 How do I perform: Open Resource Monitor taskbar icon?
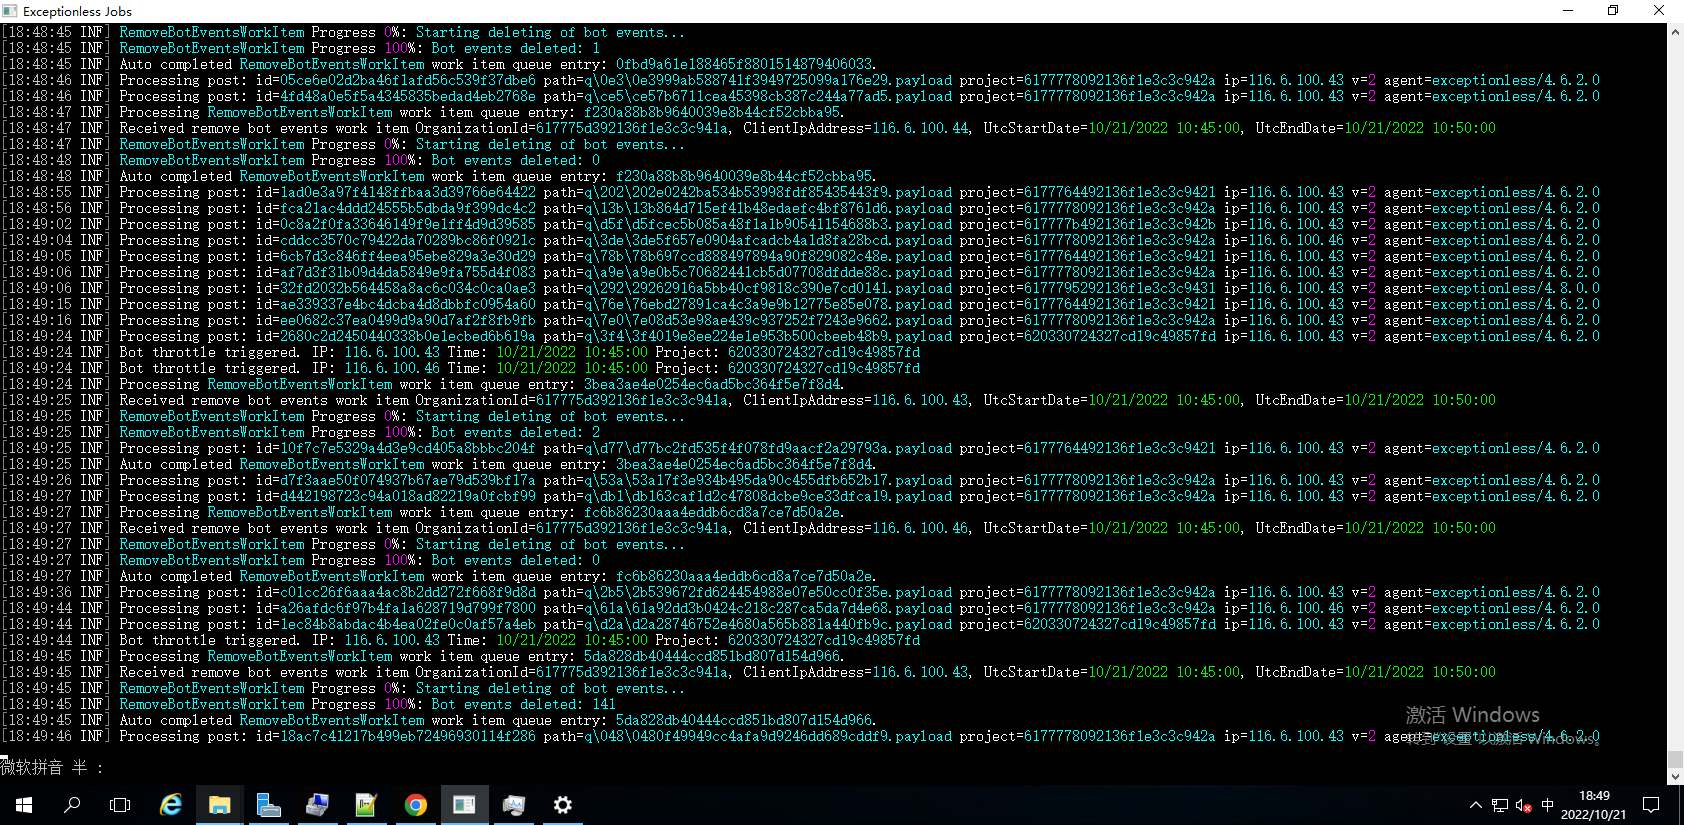(513, 805)
